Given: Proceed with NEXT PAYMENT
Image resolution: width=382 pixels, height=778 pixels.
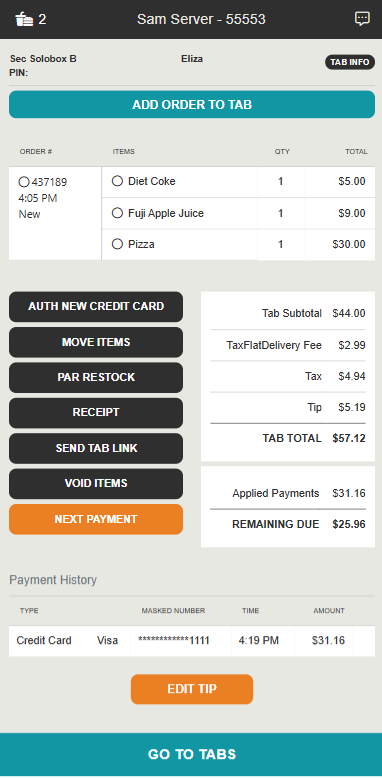Looking at the screenshot, I should click(96, 519).
